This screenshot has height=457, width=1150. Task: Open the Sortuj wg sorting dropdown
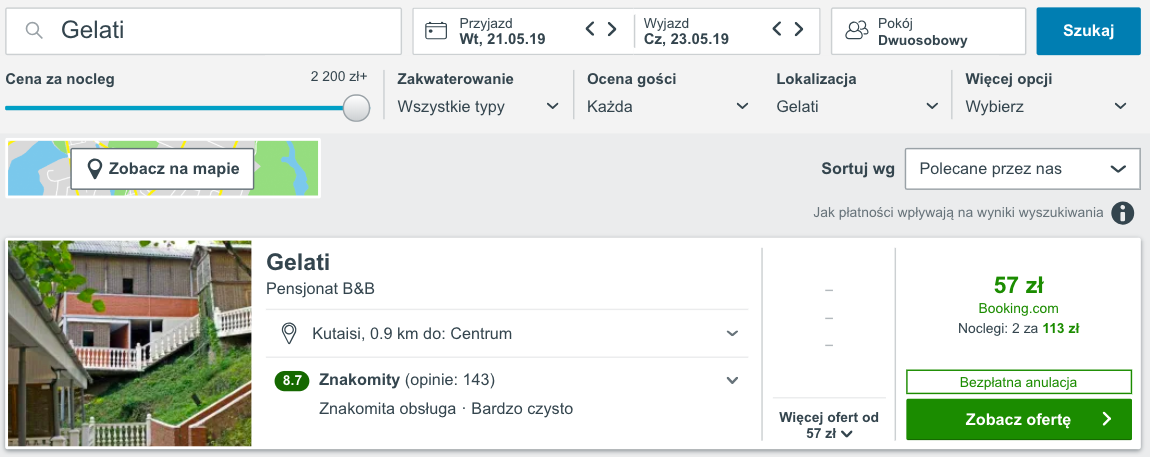[1022, 169]
